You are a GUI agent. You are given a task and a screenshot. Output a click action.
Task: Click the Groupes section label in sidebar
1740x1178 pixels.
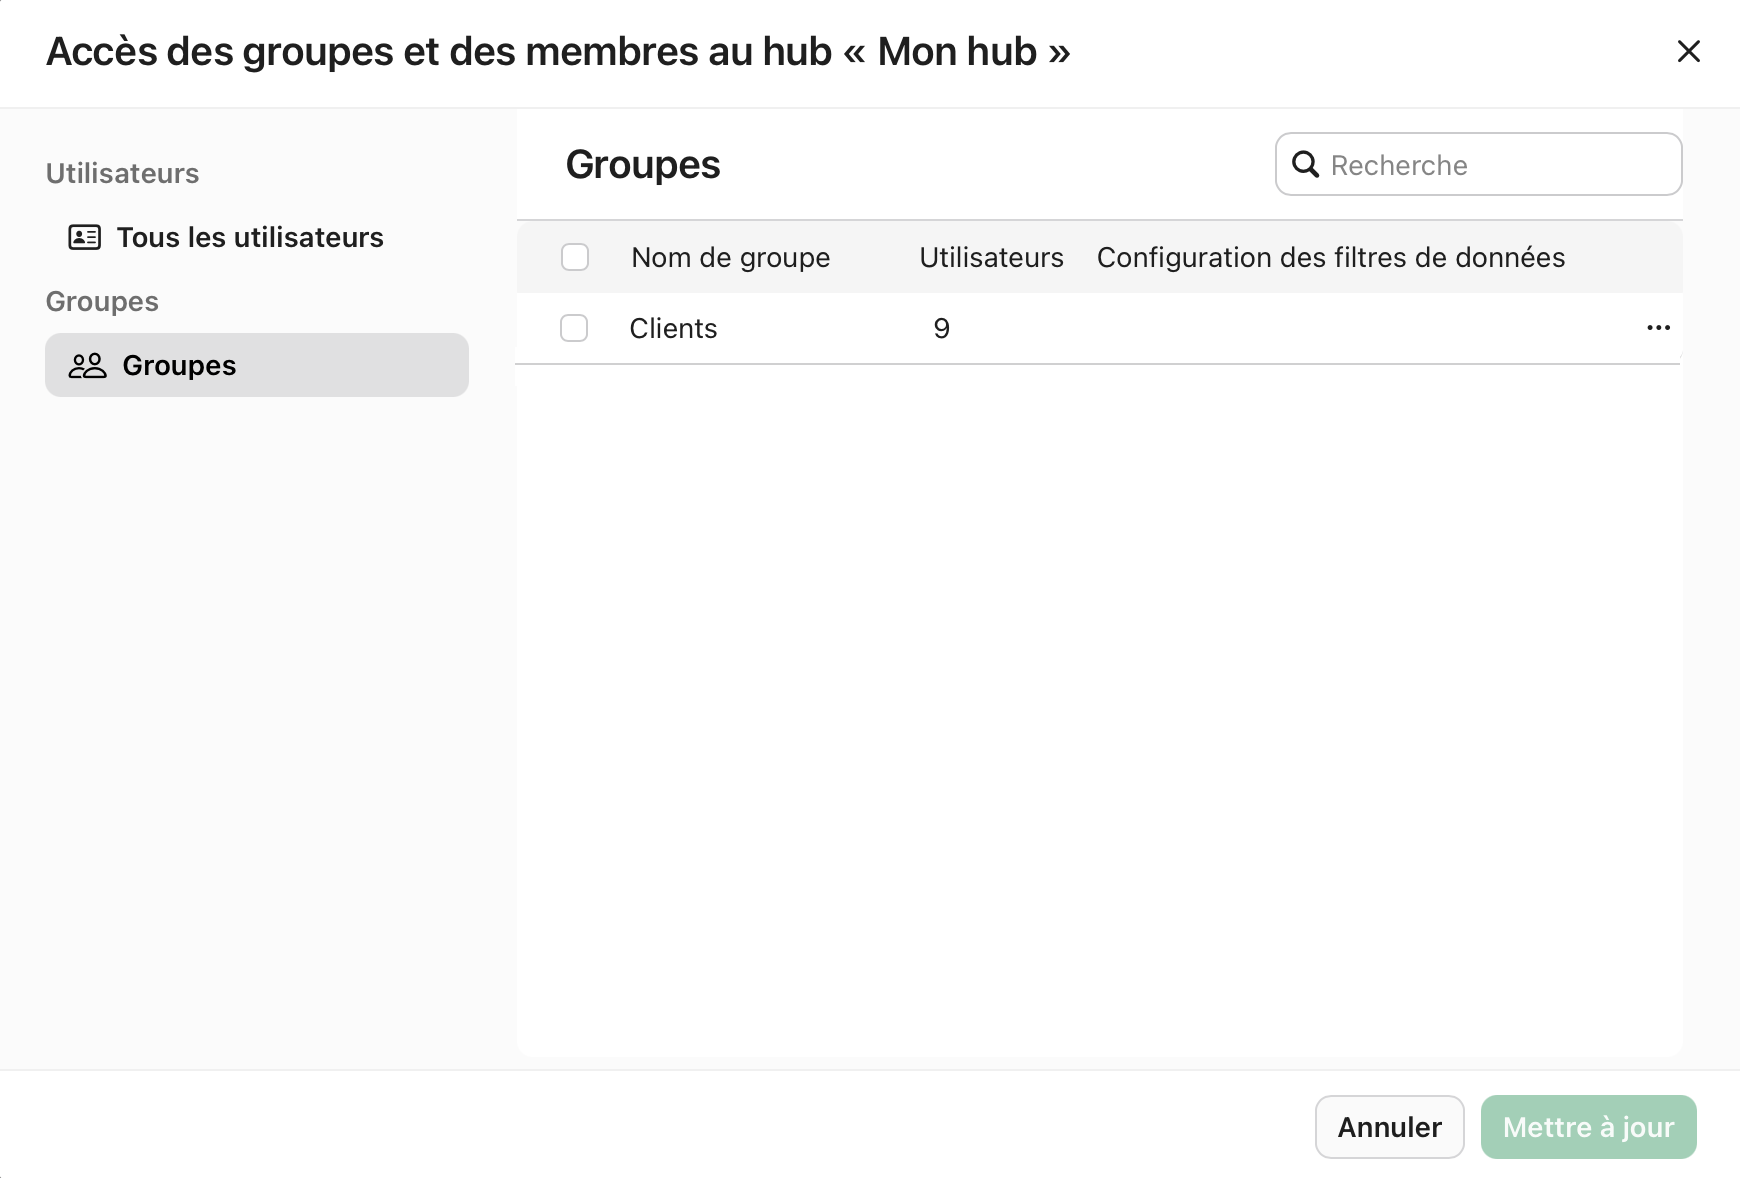click(x=101, y=300)
